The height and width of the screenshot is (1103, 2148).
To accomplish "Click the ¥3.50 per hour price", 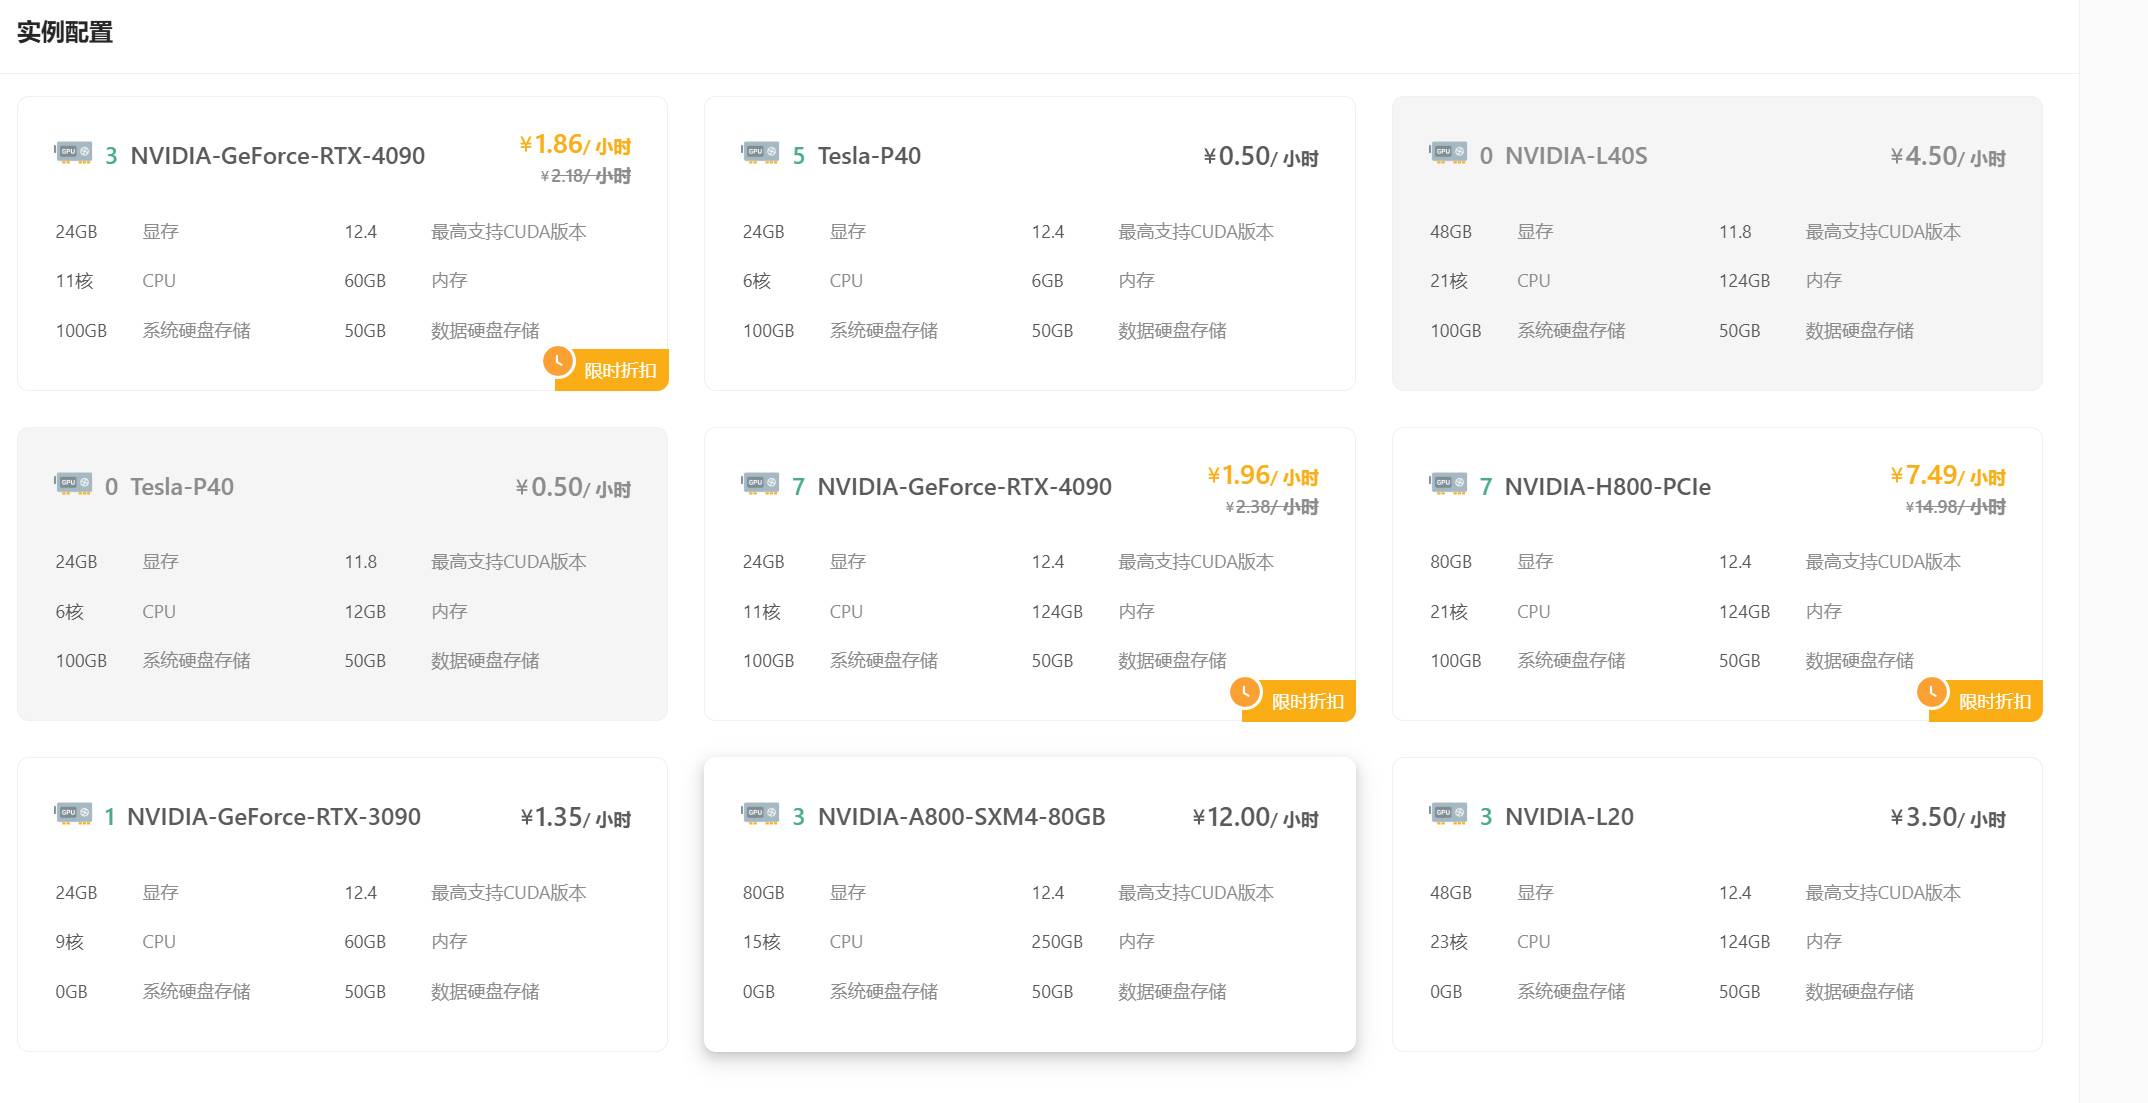I will click(x=1947, y=817).
